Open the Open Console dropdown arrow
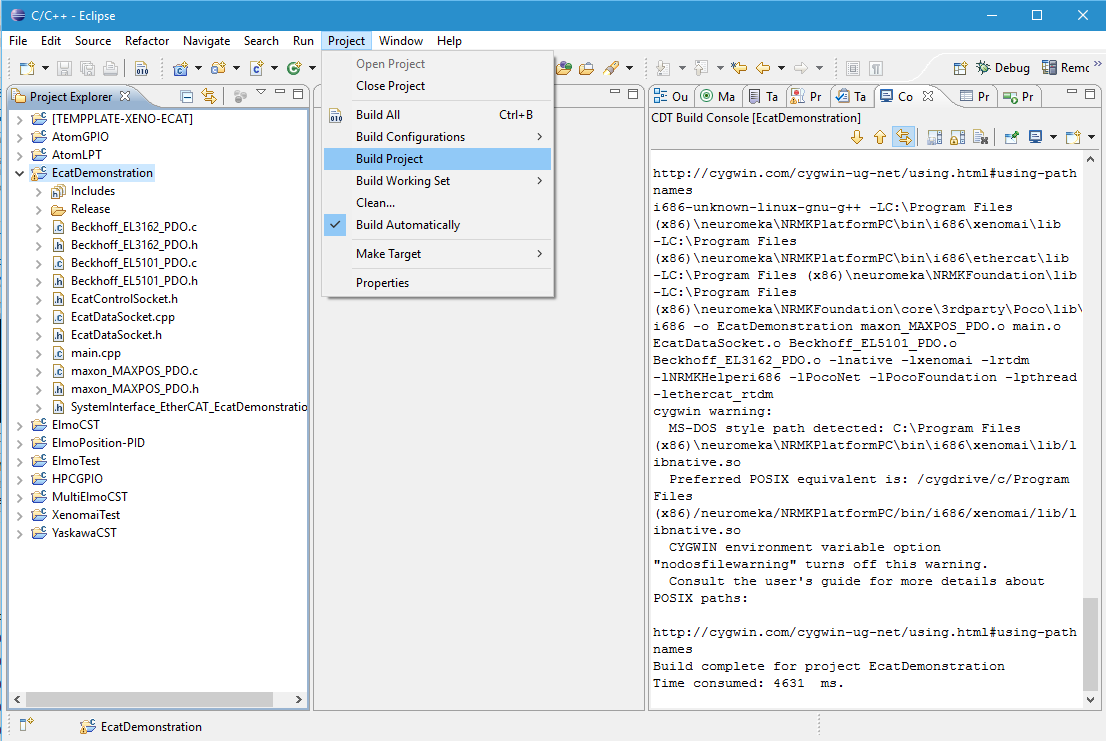The image size is (1106, 741). [x=1091, y=137]
